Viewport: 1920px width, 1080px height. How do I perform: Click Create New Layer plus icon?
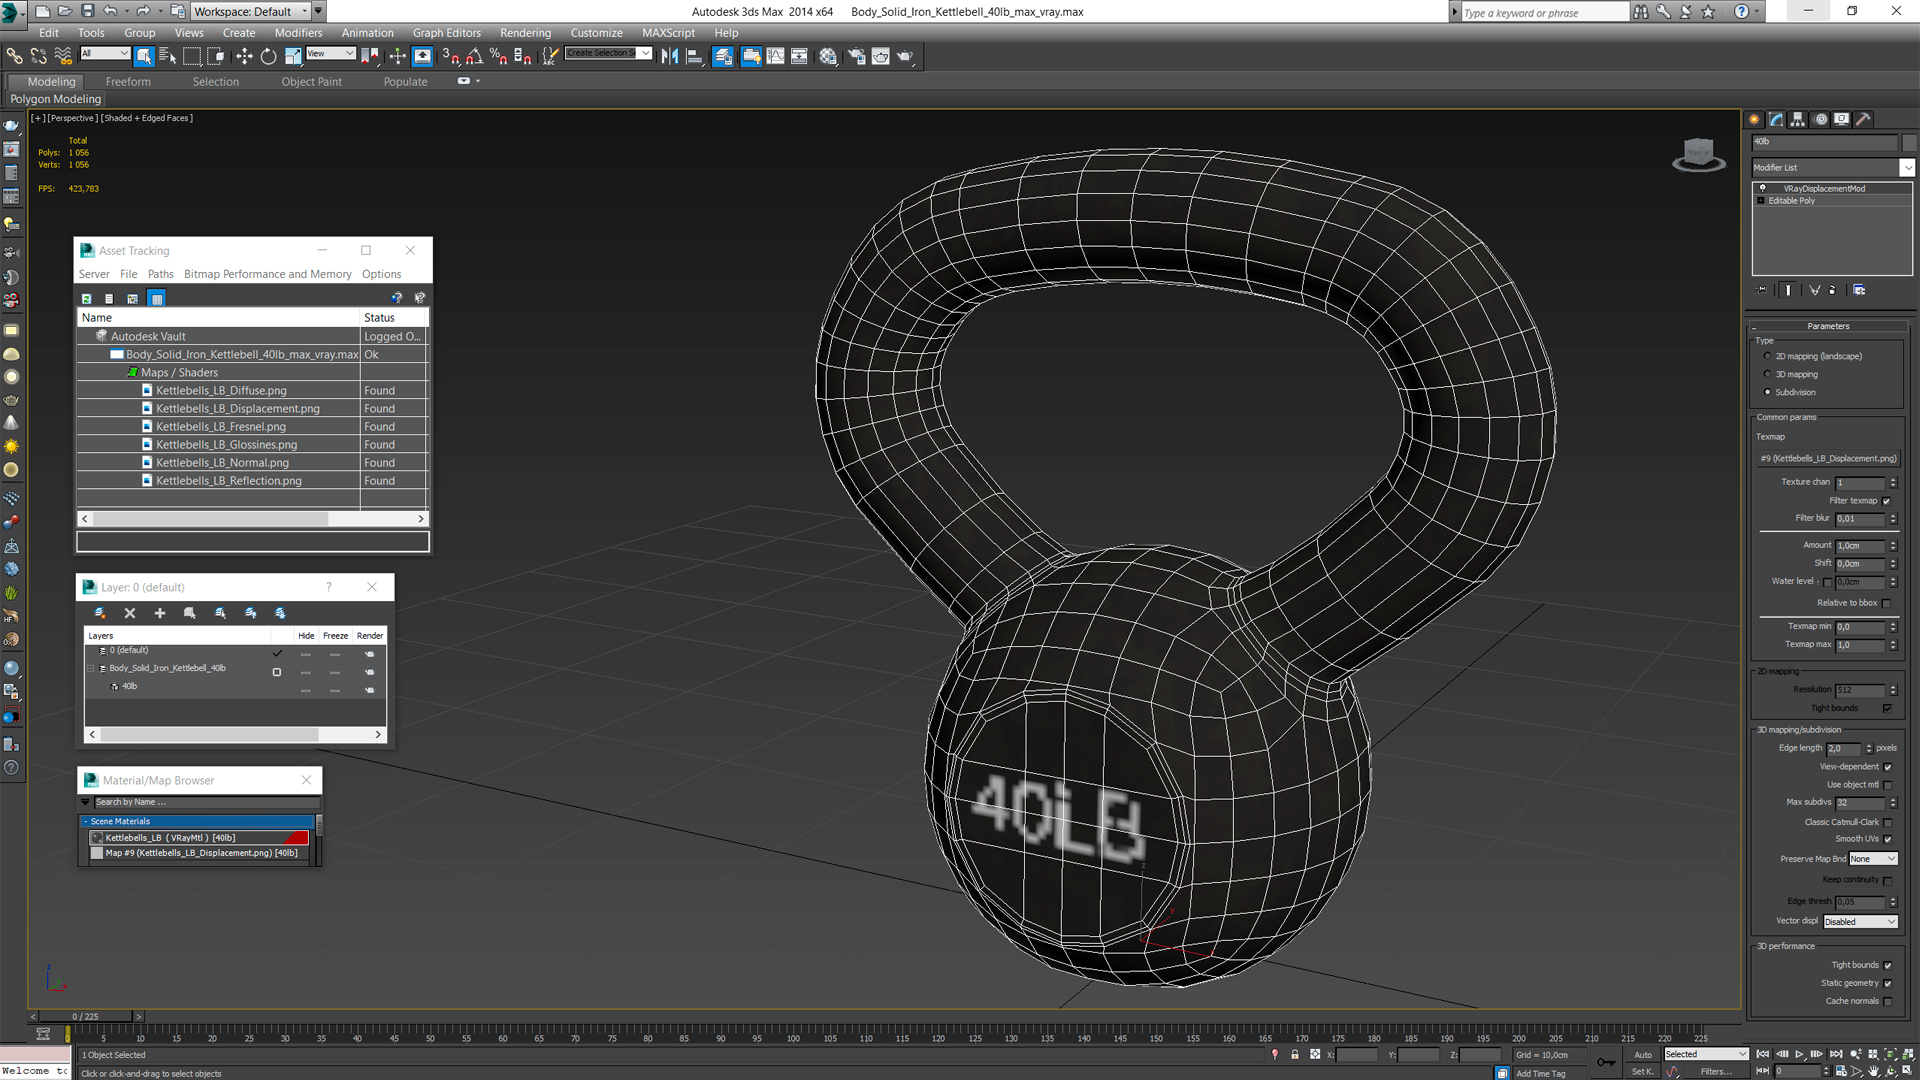[x=159, y=613]
